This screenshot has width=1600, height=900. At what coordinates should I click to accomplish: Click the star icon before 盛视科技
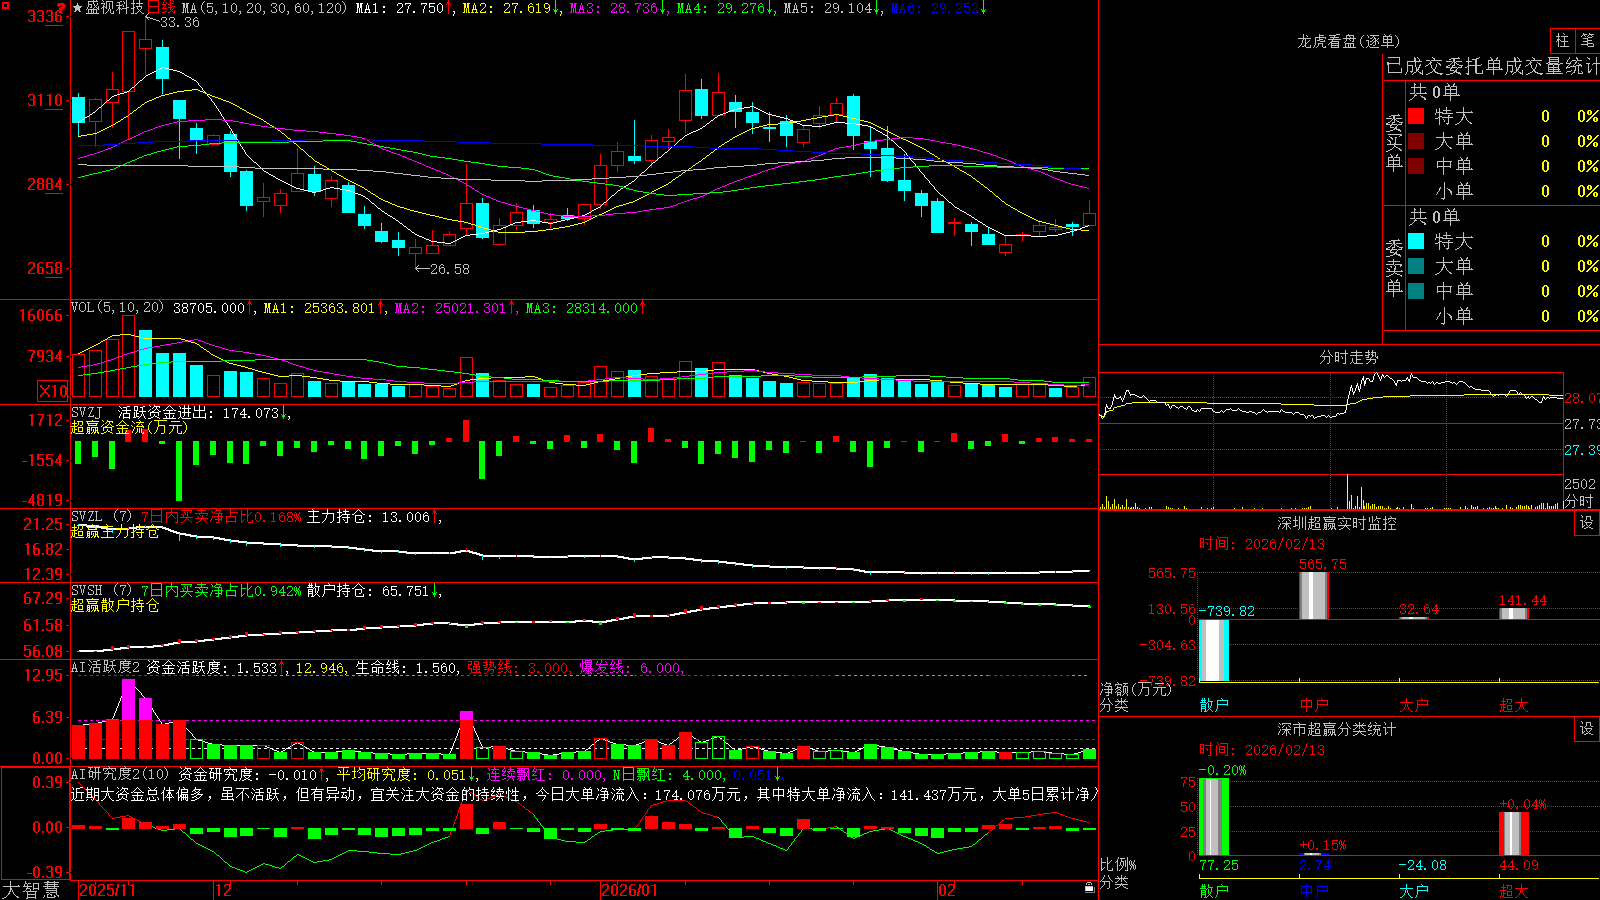tap(78, 8)
